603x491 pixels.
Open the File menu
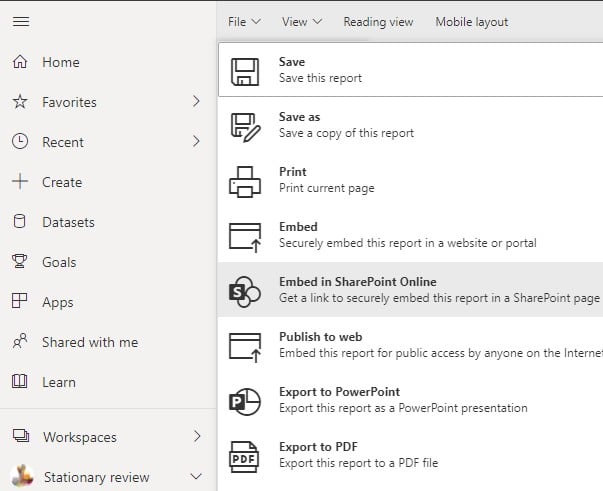click(x=244, y=22)
